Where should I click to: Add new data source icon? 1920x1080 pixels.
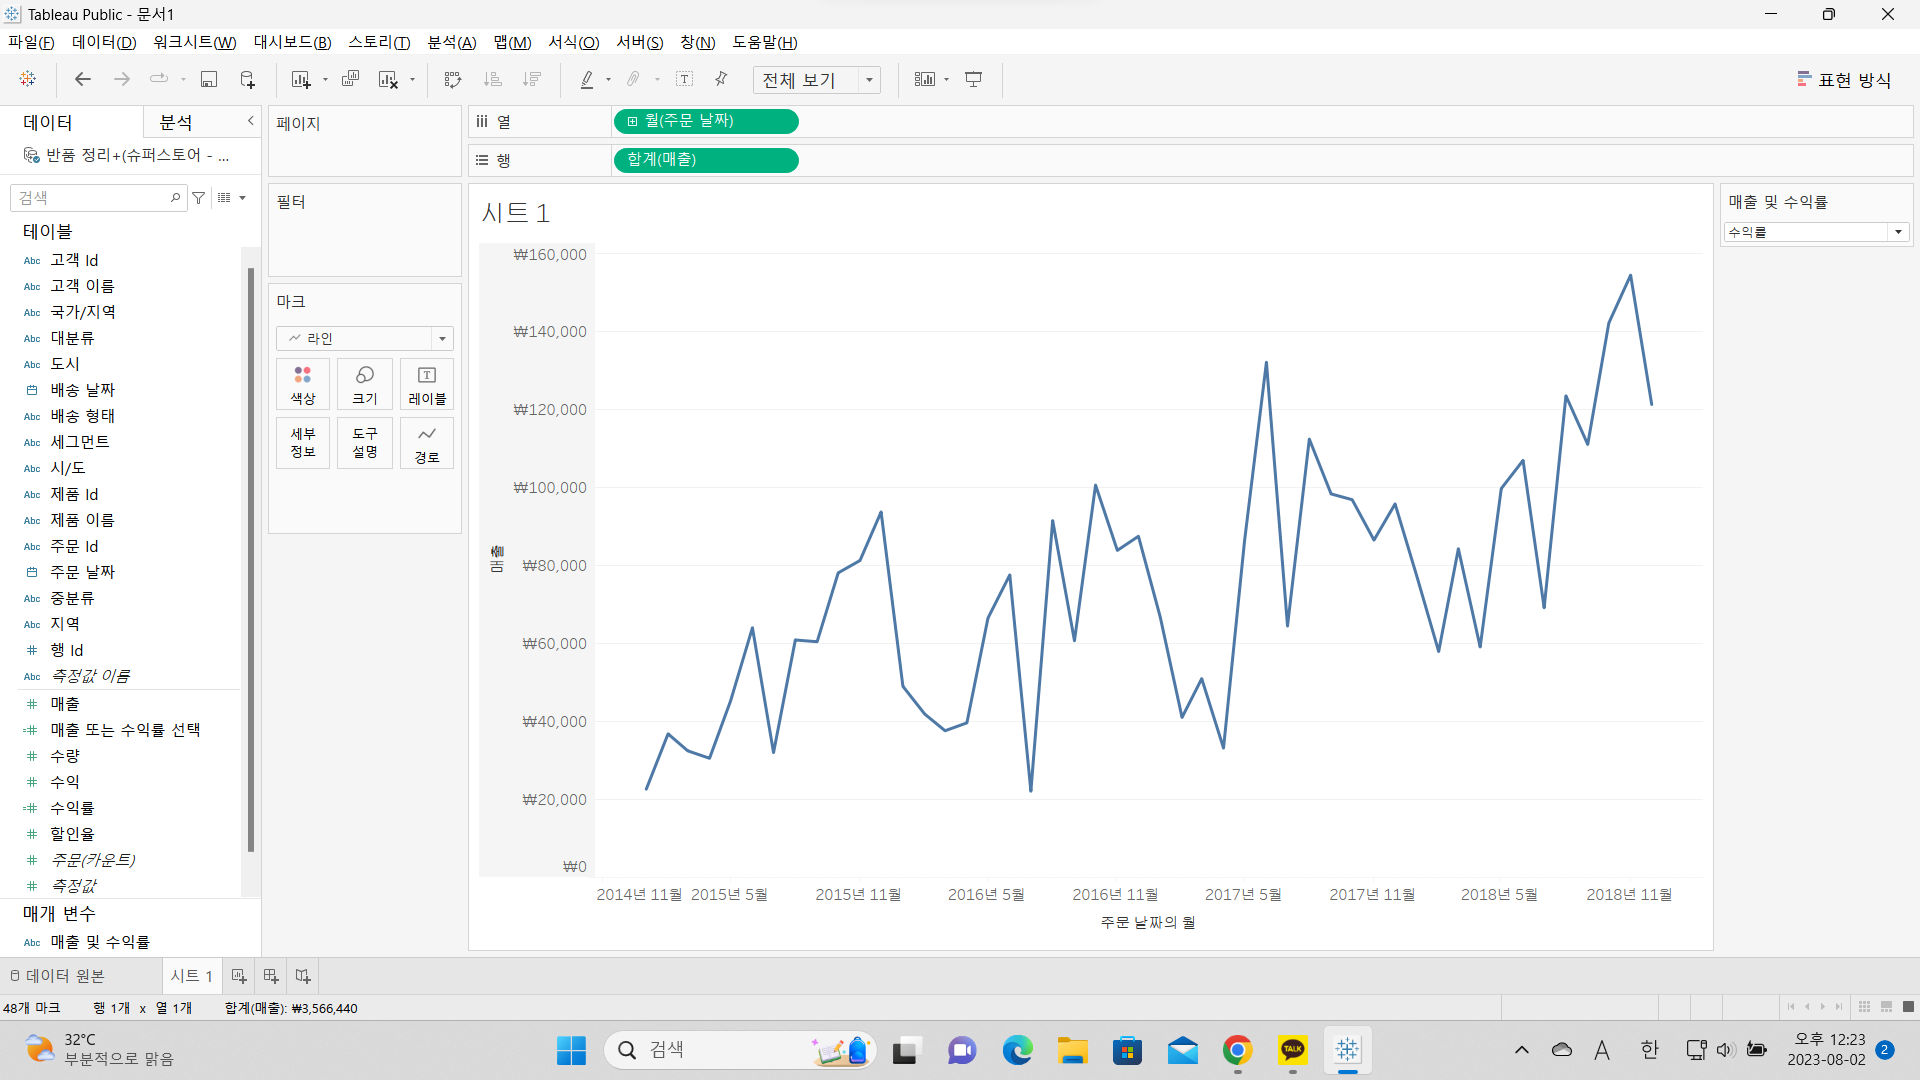247,79
